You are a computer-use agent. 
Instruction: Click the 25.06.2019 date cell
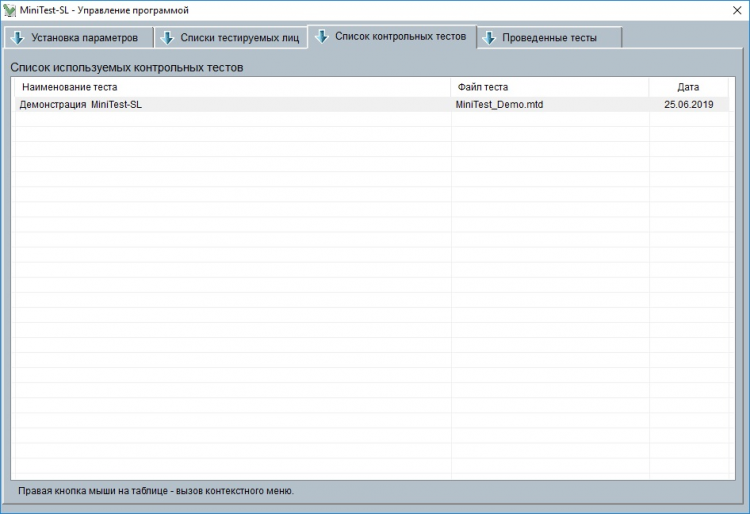(x=689, y=104)
